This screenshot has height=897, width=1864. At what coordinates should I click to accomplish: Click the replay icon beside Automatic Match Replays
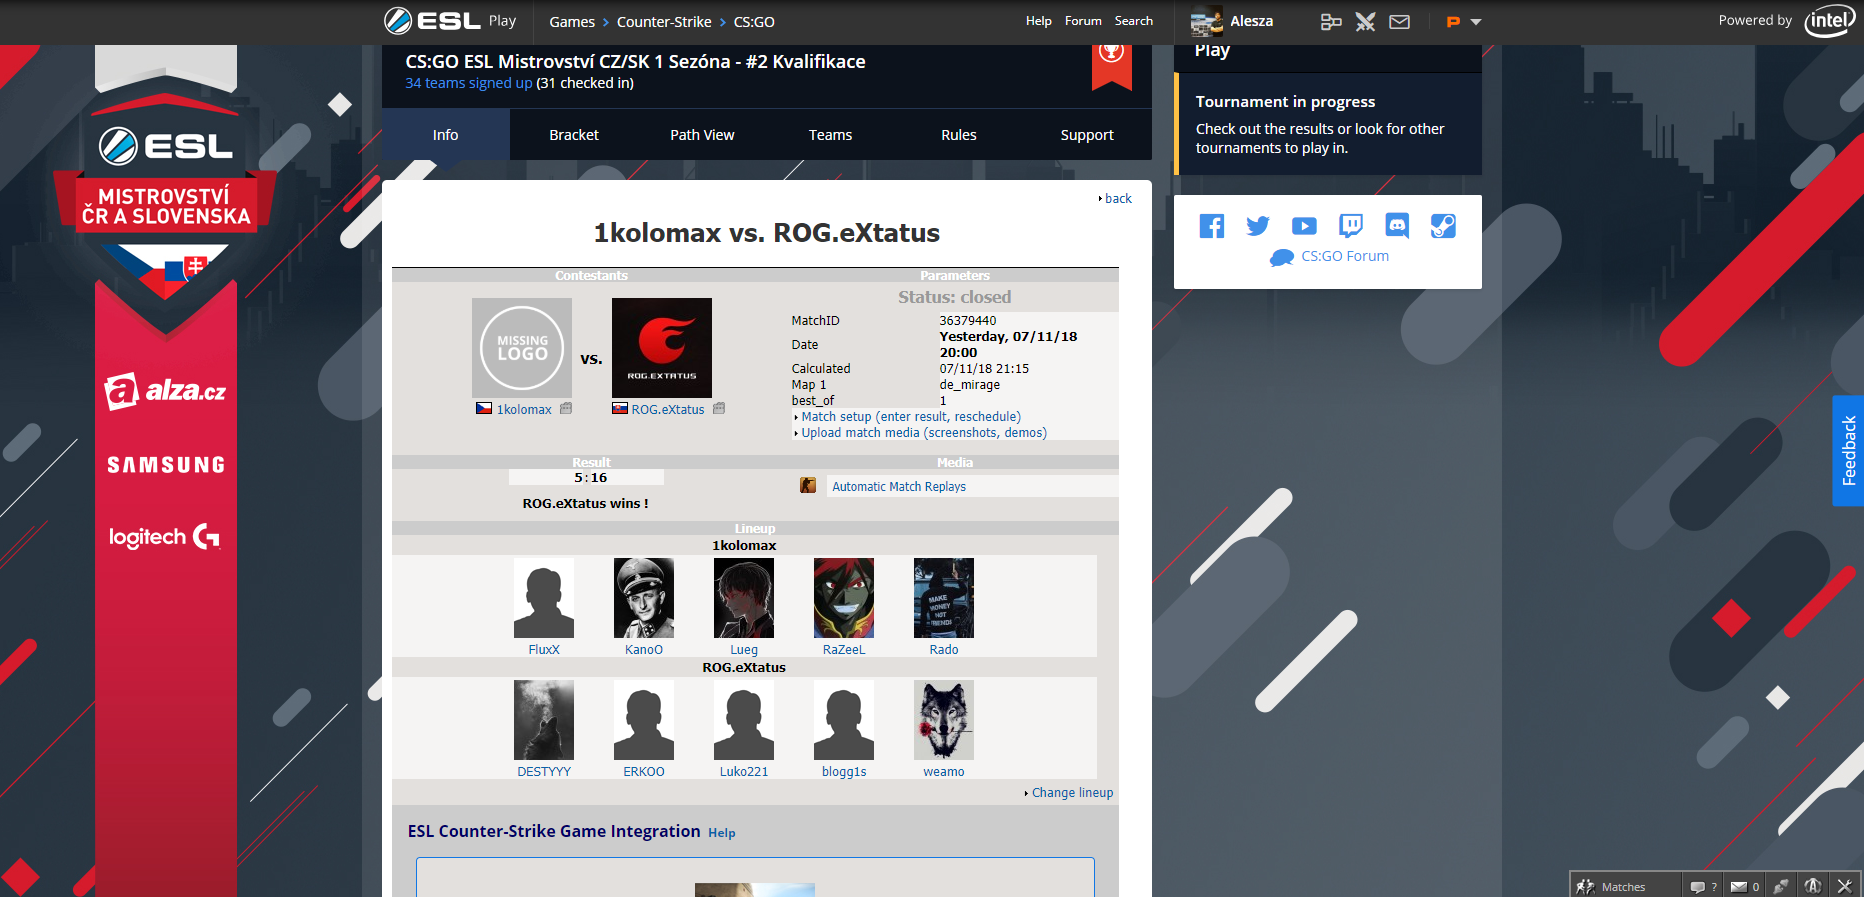tap(808, 486)
